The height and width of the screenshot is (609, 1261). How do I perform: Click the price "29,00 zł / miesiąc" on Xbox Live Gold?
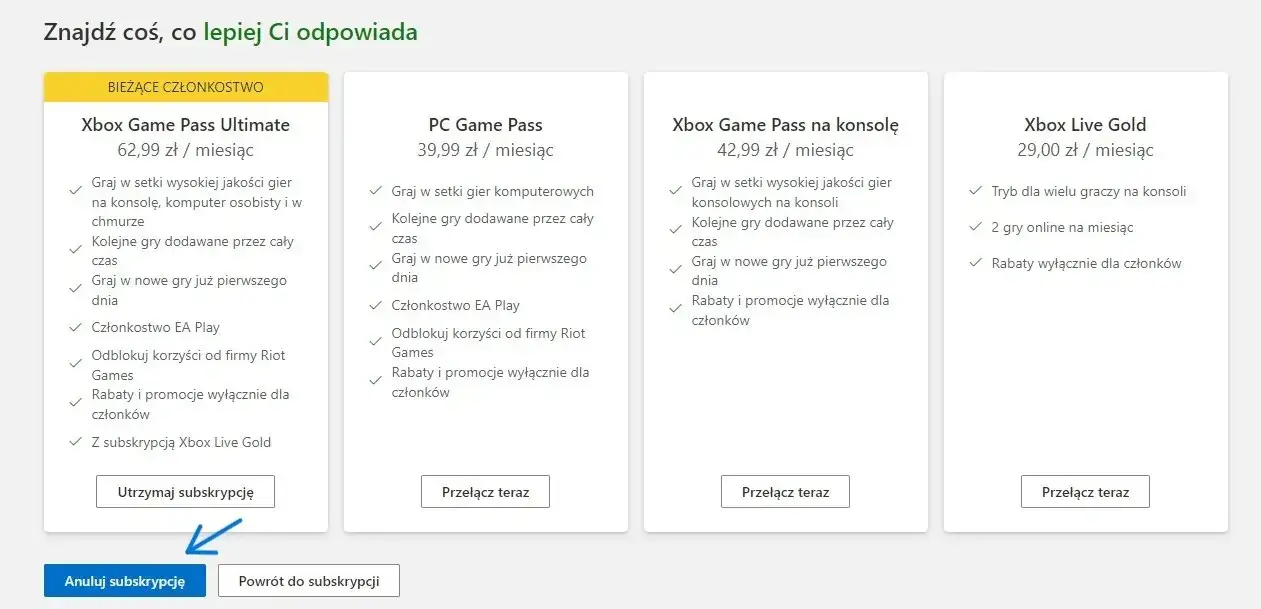1085,150
